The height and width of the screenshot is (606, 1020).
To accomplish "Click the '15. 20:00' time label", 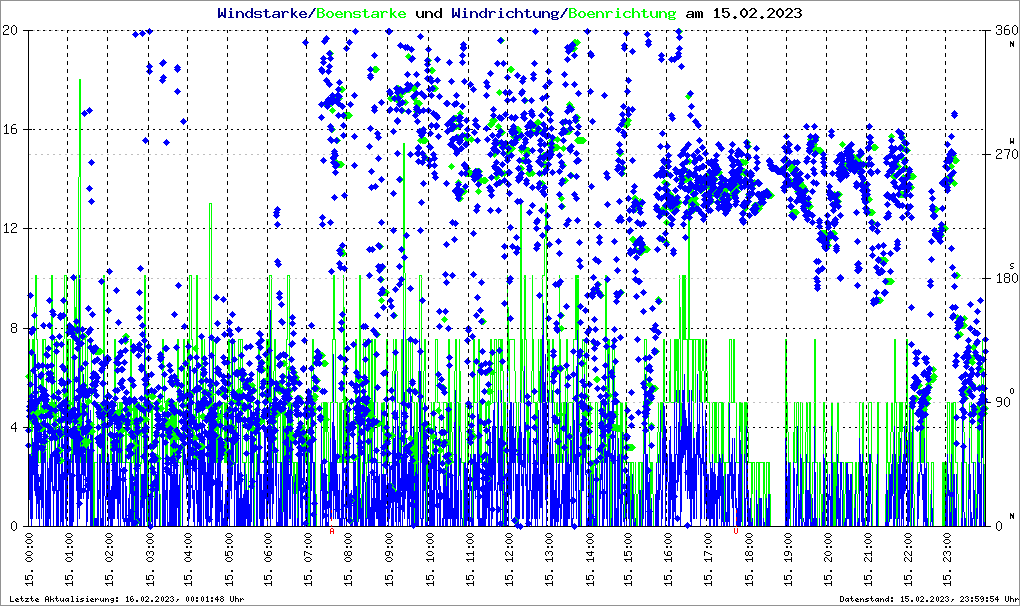I will pyautogui.click(x=827, y=560).
